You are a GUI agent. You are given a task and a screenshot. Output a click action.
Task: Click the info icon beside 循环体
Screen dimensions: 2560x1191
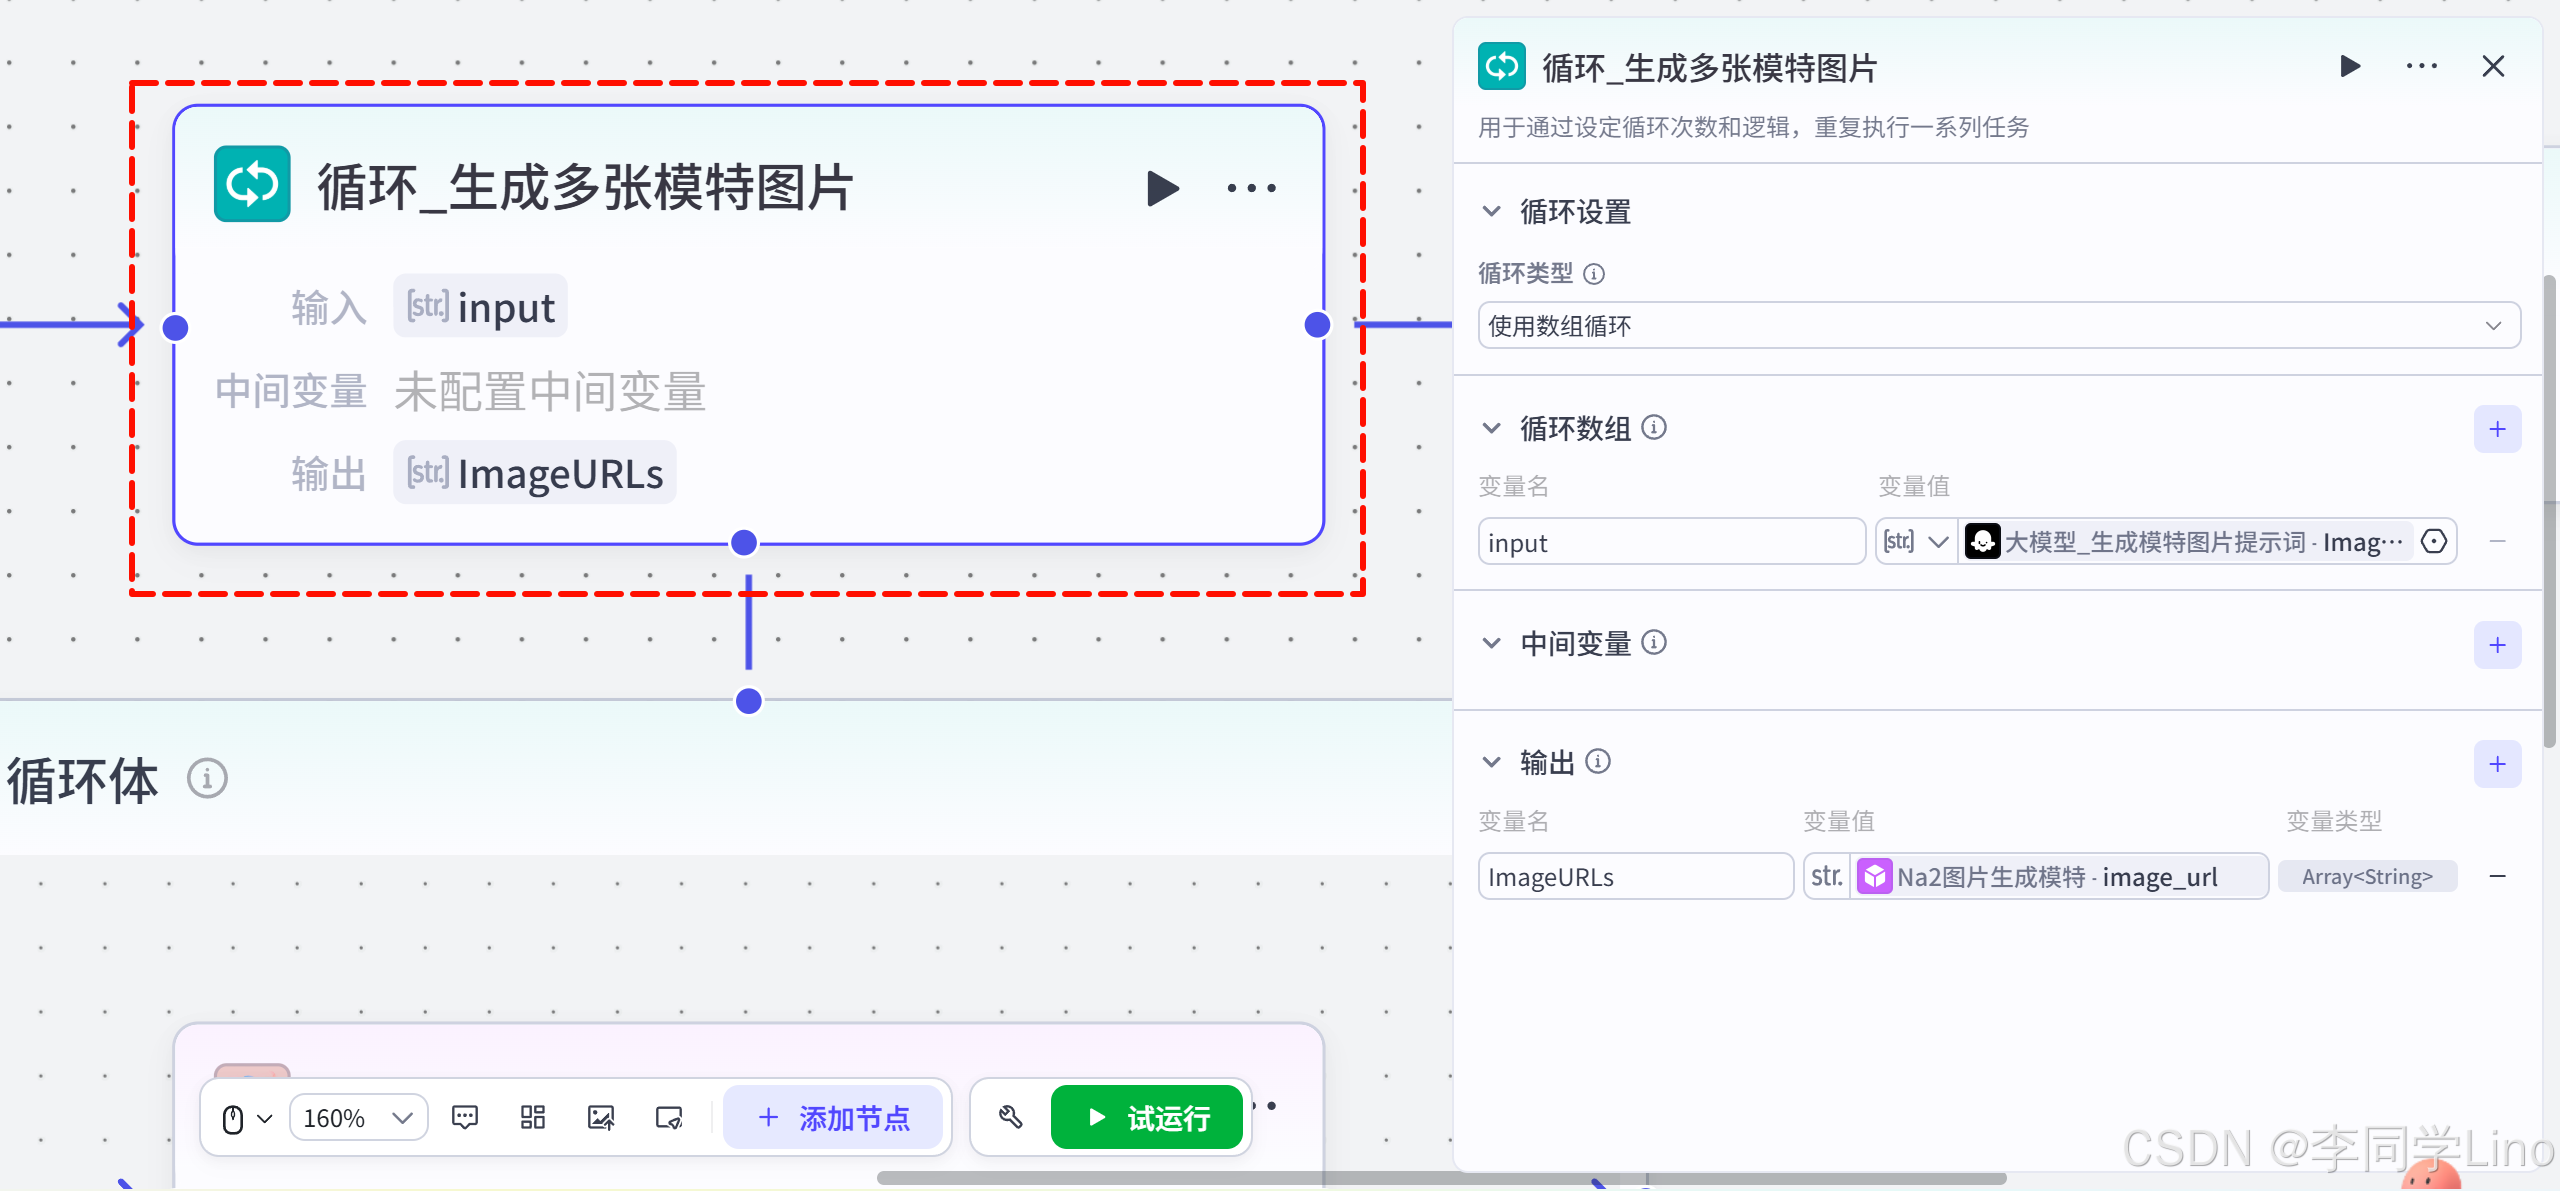pyautogui.click(x=208, y=778)
